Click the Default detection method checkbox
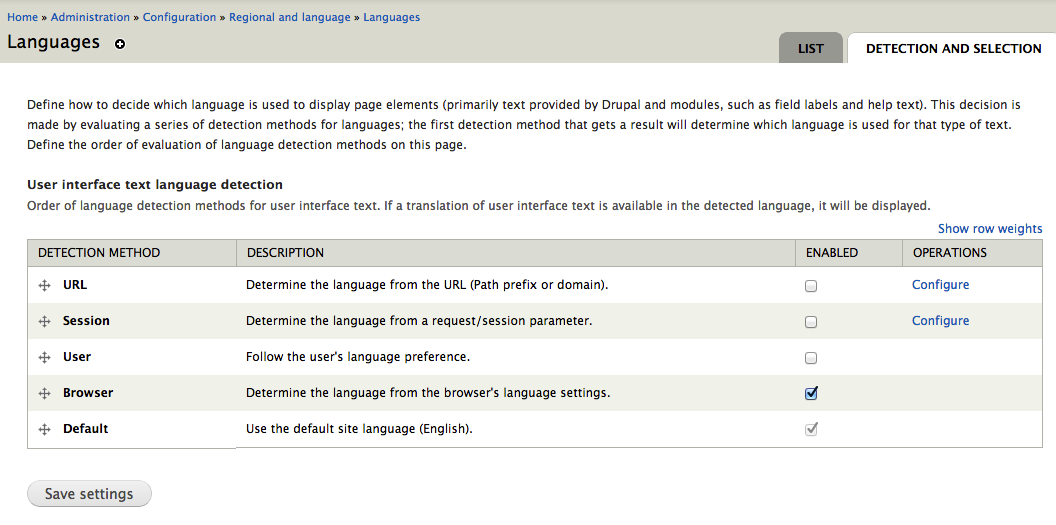 point(811,429)
